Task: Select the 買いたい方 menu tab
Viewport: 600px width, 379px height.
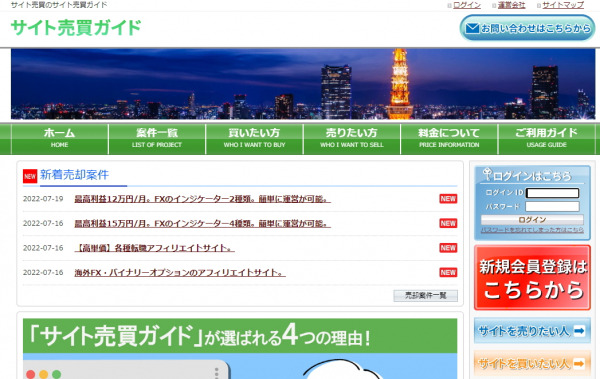Action: point(254,139)
